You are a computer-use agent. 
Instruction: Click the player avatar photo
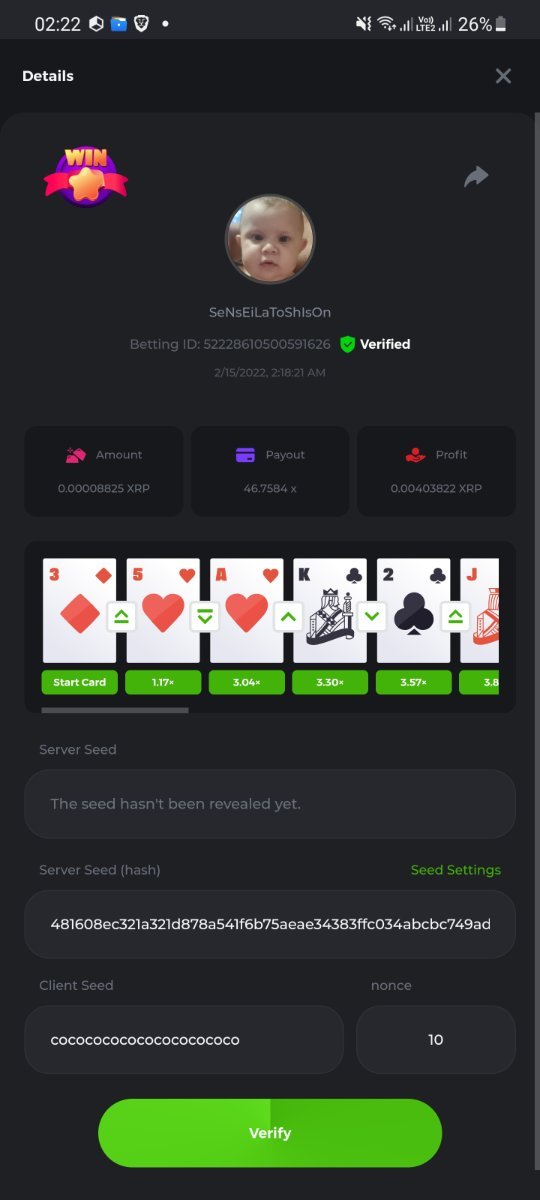(x=270, y=239)
